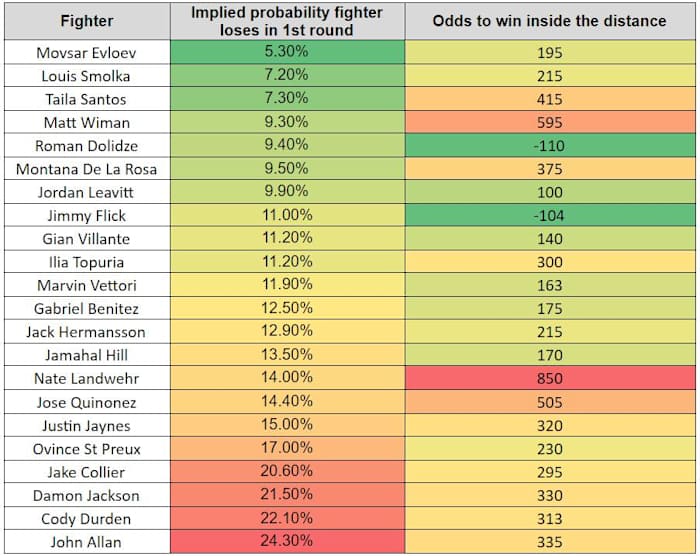
Task: Click Roman Dolidze's green -110 odds cell
Action: [x=549, y=145]
